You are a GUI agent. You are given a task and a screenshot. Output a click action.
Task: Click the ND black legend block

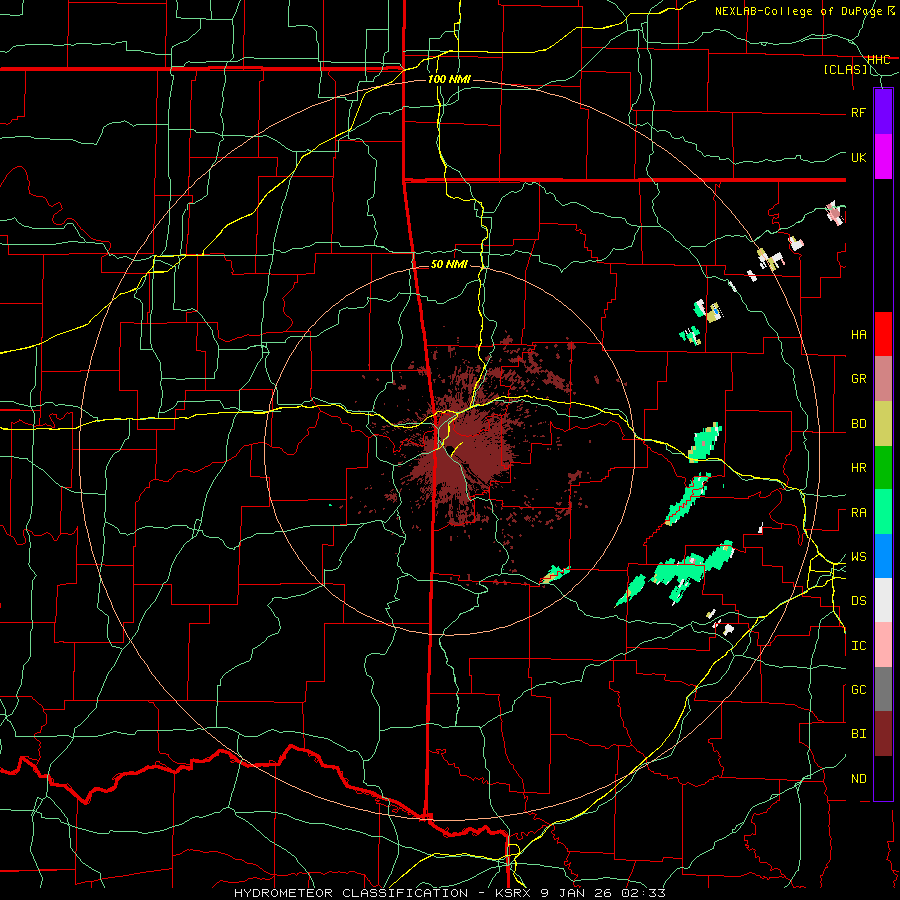883,778
